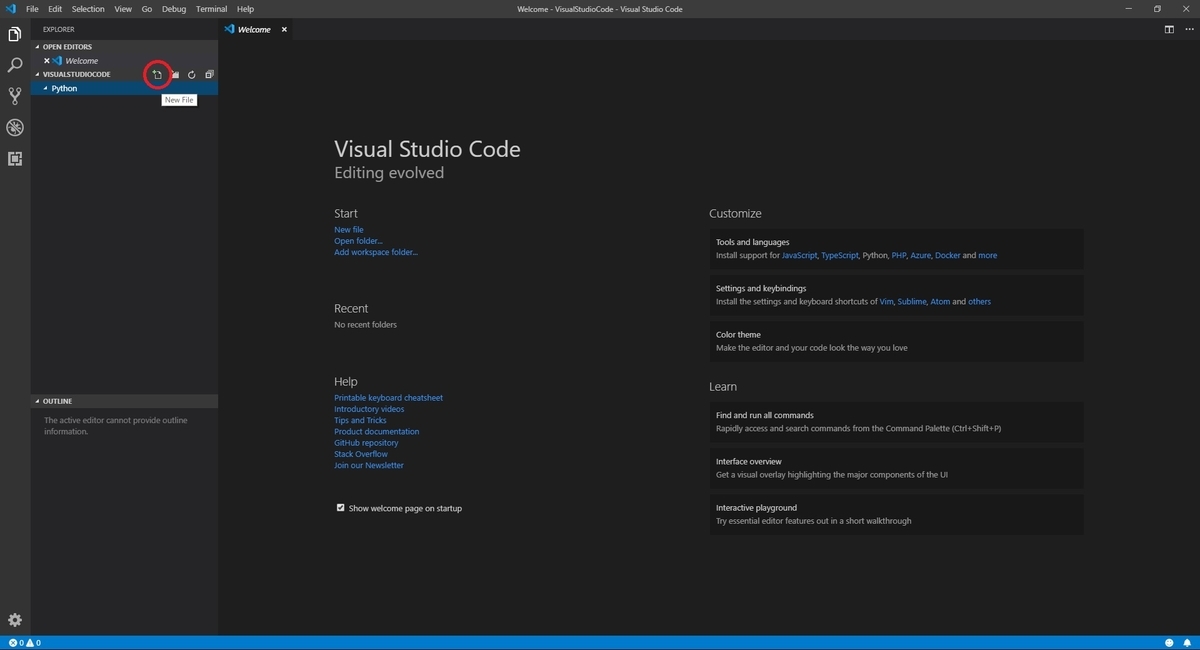The image size is (1200, 650).
Task: Open errors and warnings status indicator
Action: click(x=25, y=643)
